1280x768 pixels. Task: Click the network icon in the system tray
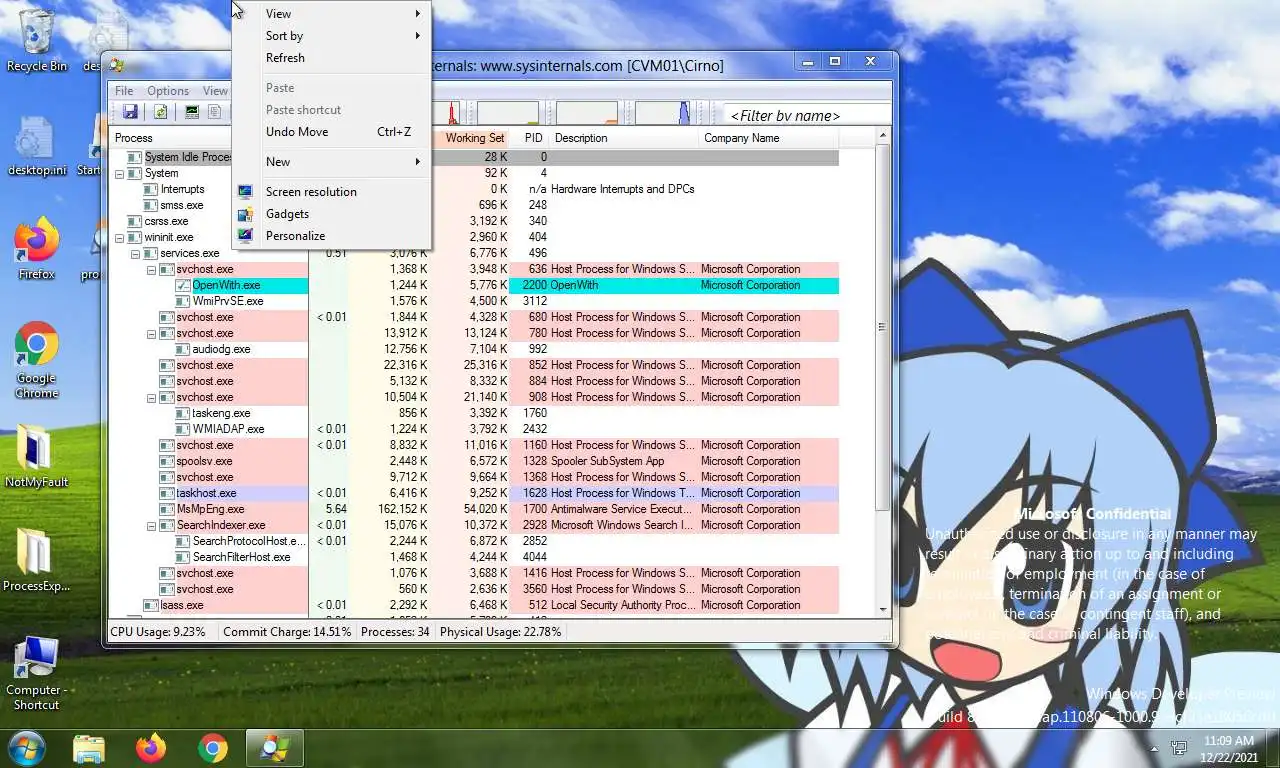[x=1179, y=748]
